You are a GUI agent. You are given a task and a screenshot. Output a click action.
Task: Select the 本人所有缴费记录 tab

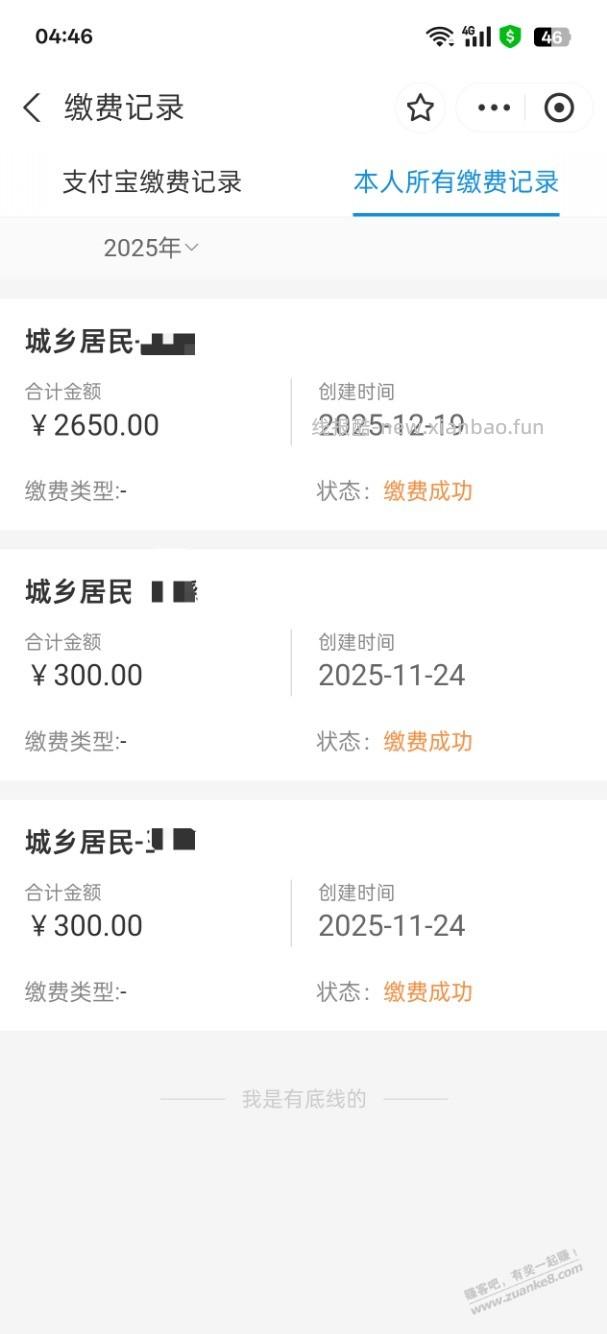pos(455,183)
